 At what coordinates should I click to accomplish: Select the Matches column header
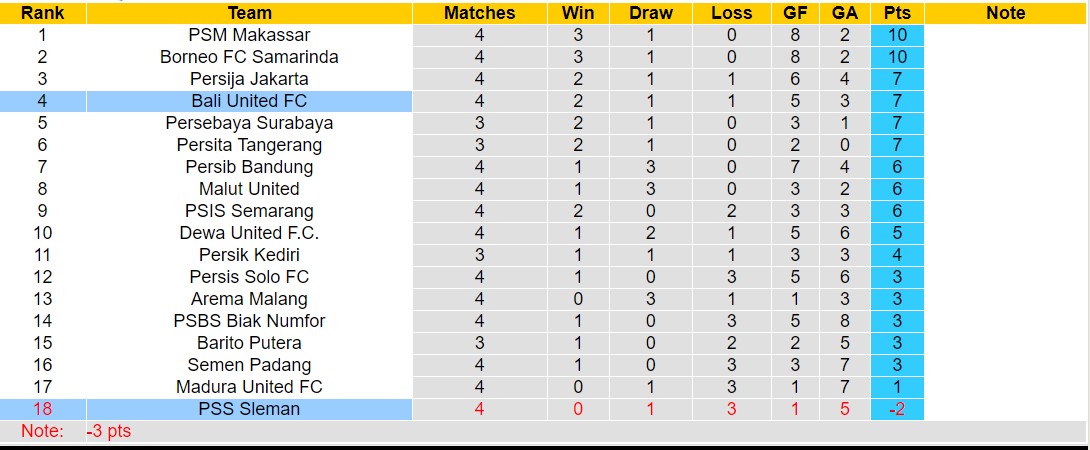pyautogui.click(x=479, y=13)
